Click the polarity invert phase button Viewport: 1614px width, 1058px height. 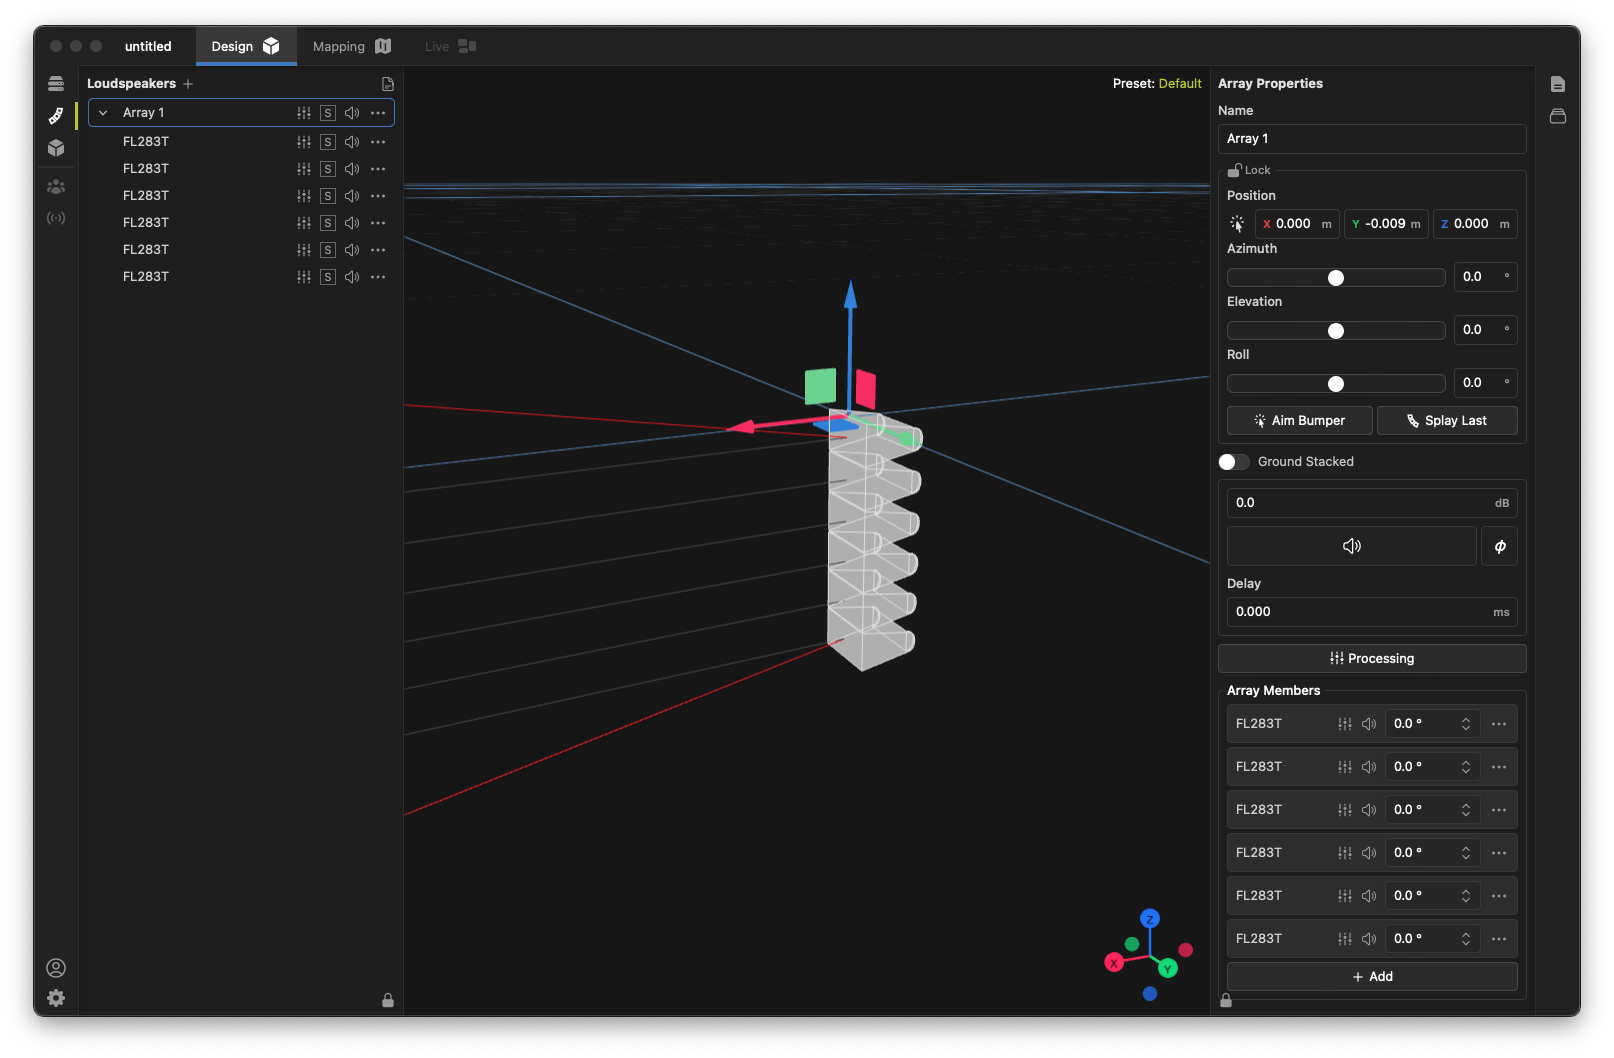coord(1499,546)
